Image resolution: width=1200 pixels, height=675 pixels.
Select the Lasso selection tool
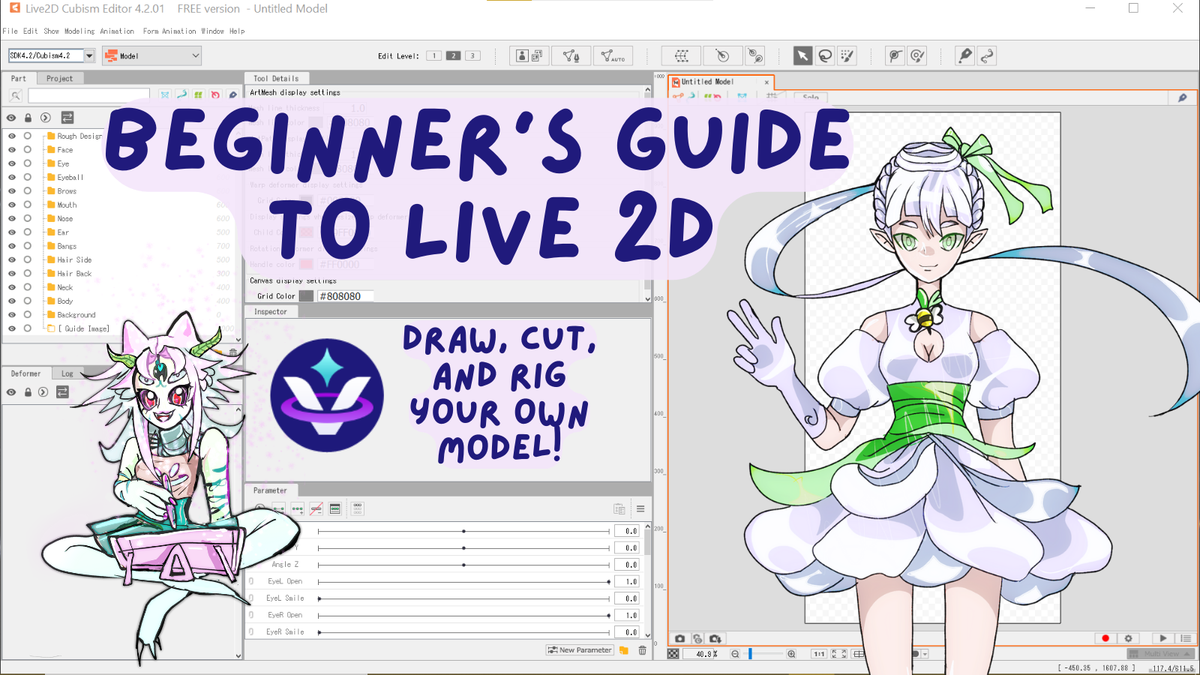point(823,55)
